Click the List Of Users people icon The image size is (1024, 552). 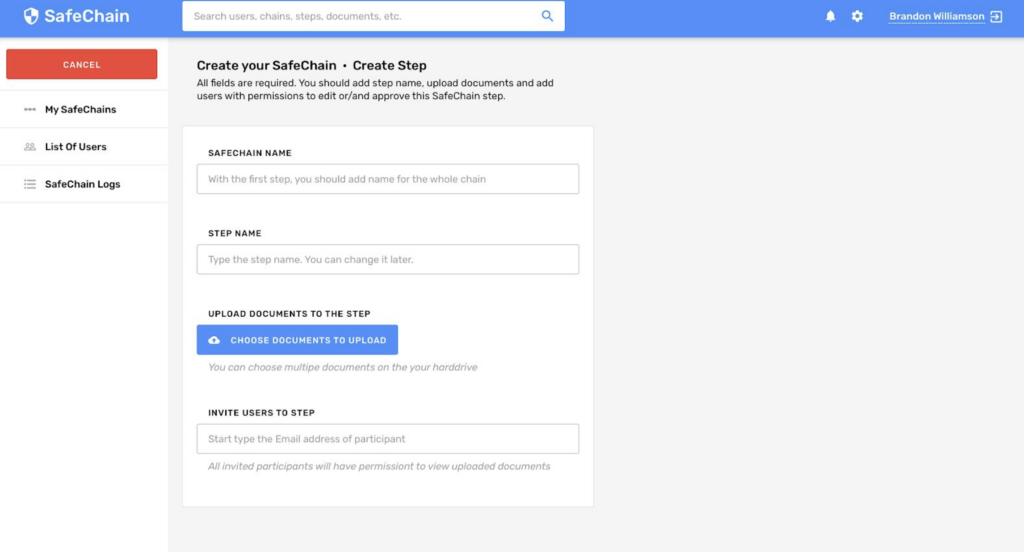30,147
